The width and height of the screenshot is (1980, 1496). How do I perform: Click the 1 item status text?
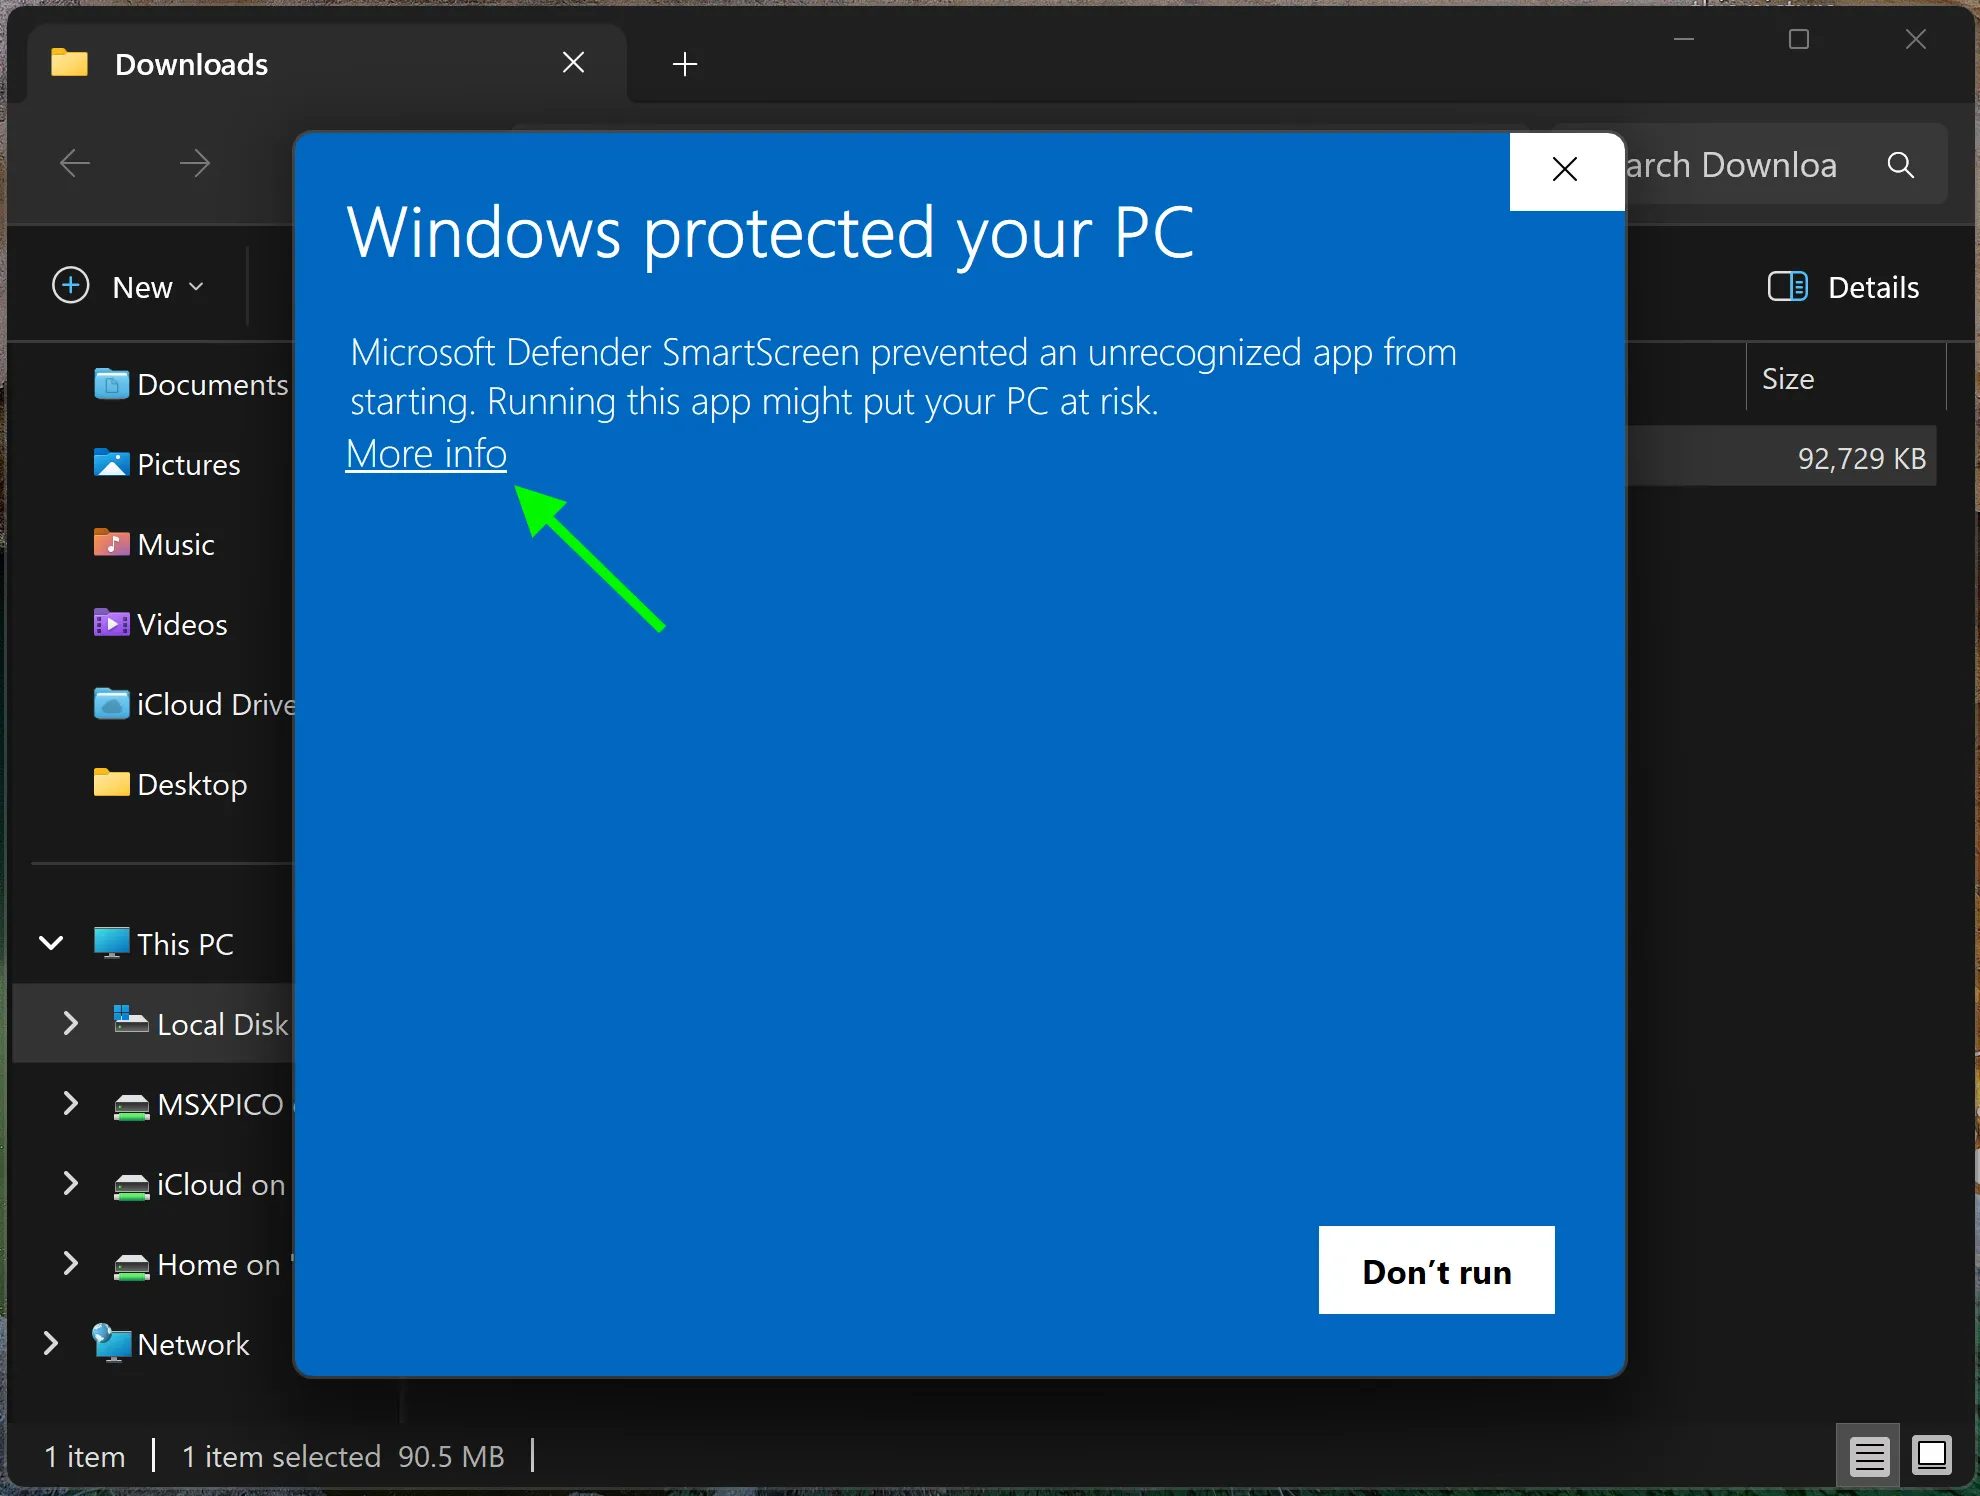coord(85,1456)
